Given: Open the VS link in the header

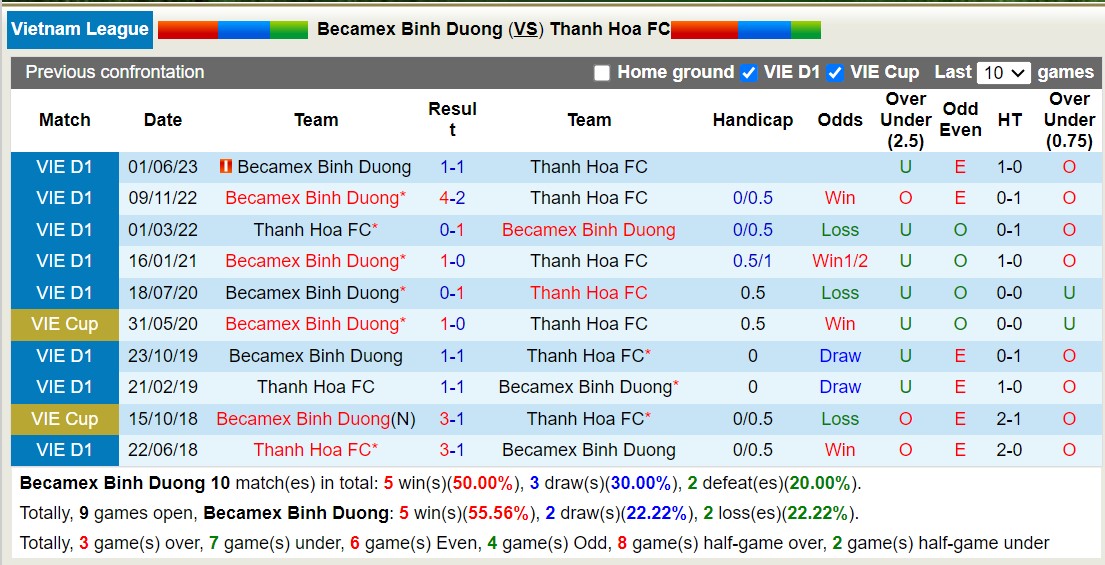Looking at the screenshot, I should (525, 30).
